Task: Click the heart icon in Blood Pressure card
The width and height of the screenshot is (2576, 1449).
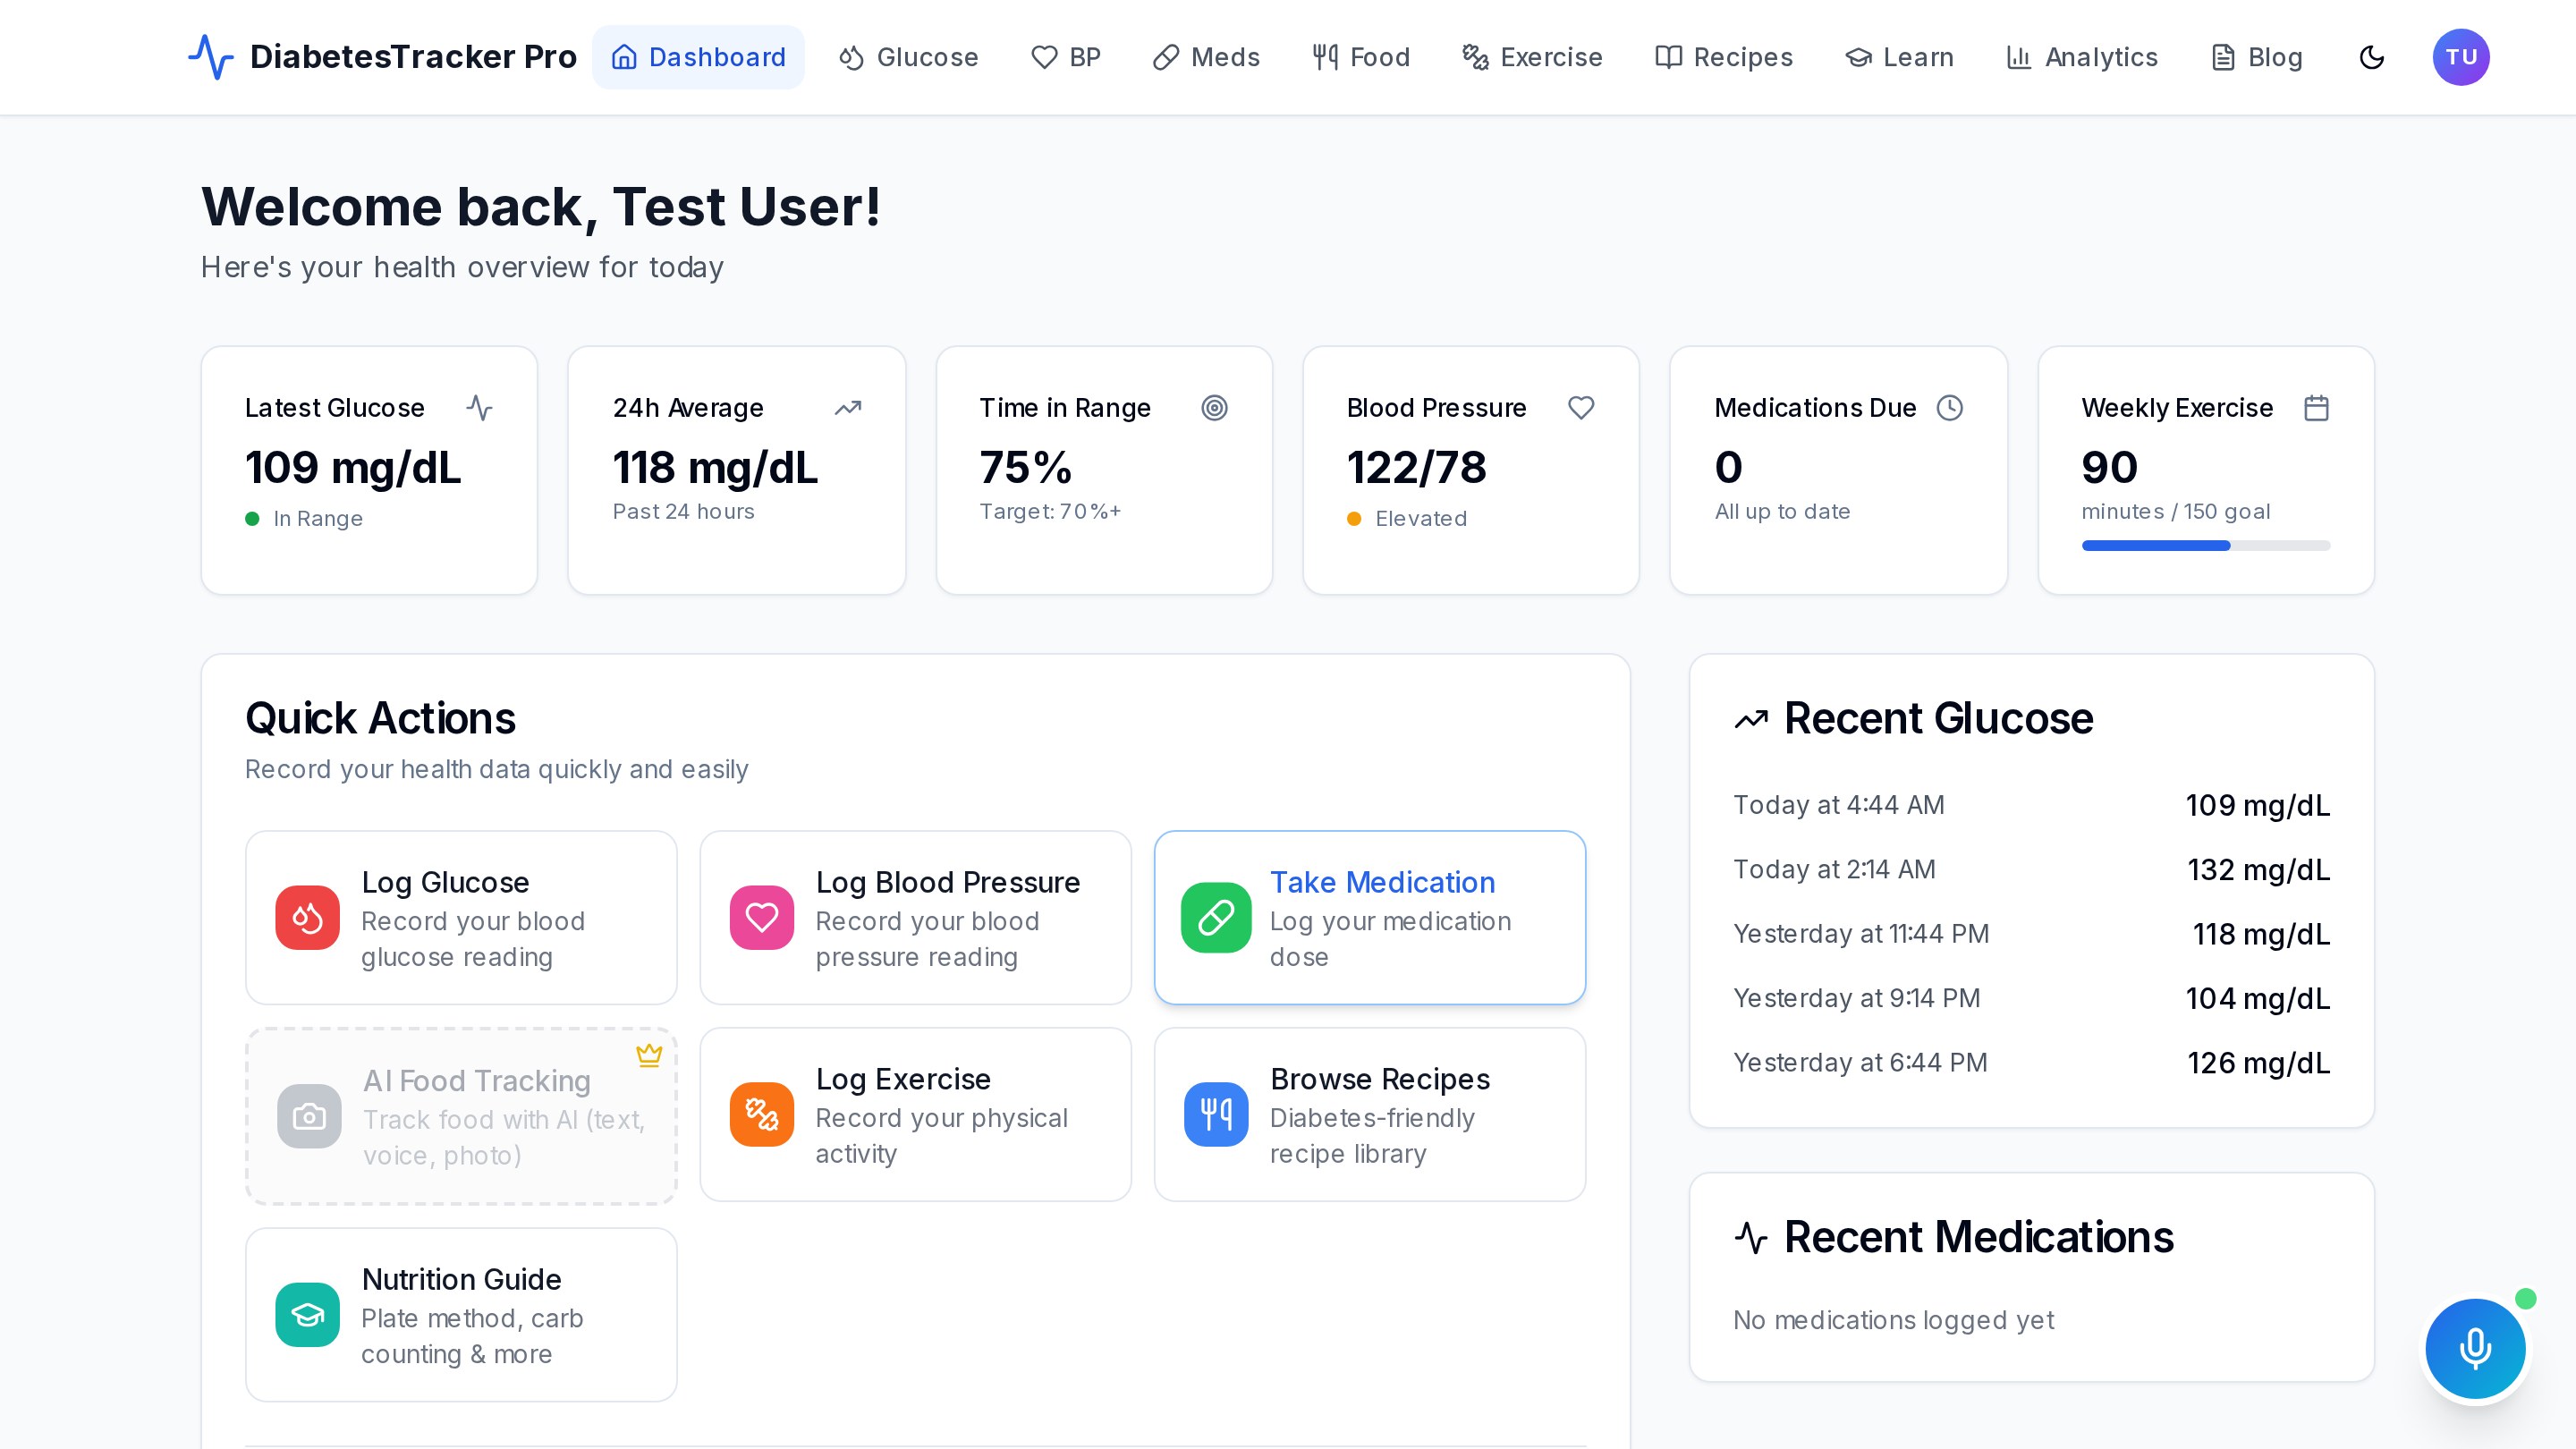Action: 1581,408
